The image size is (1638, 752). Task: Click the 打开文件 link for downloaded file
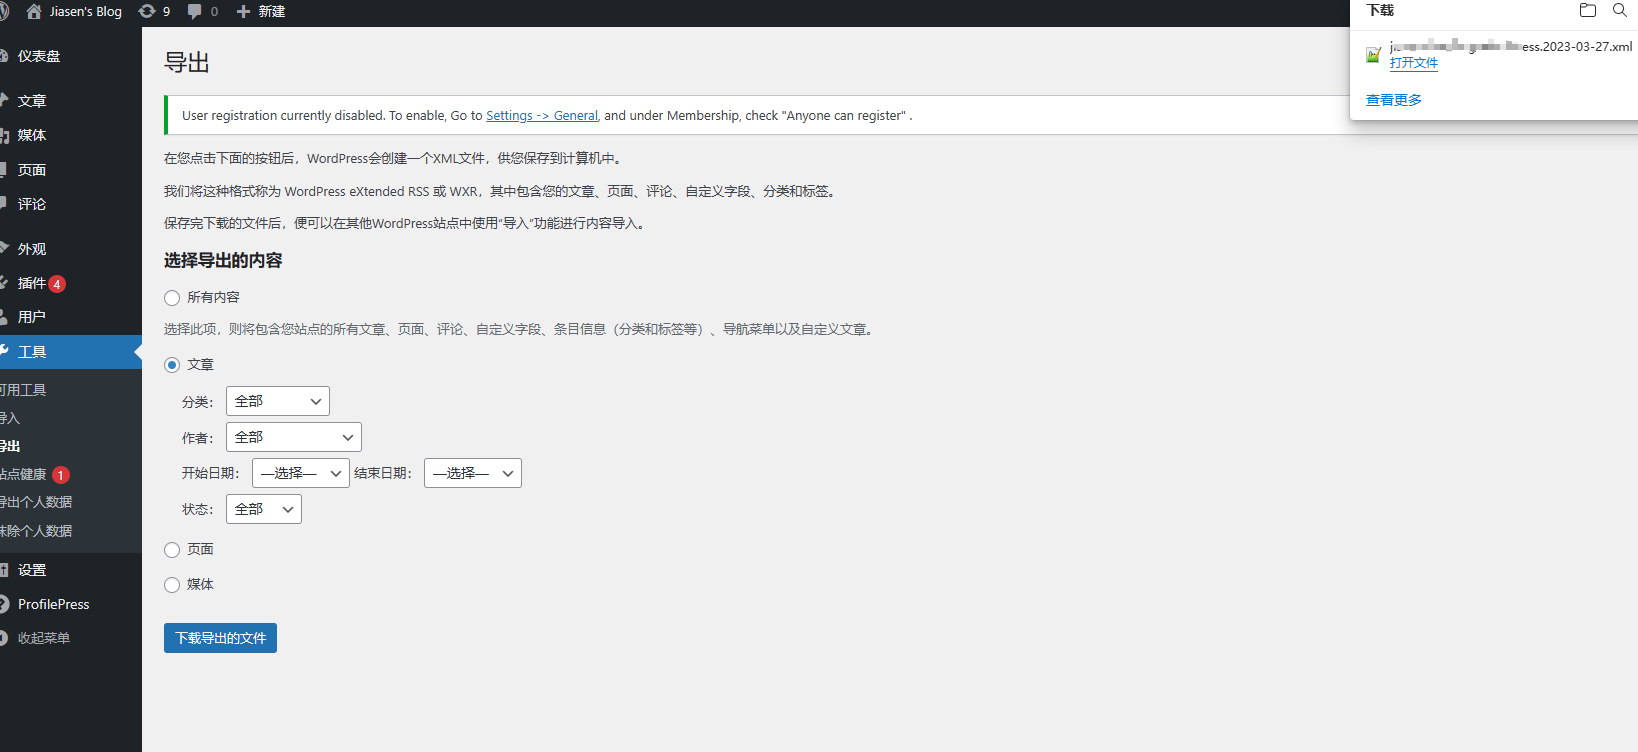[1413, 63]
